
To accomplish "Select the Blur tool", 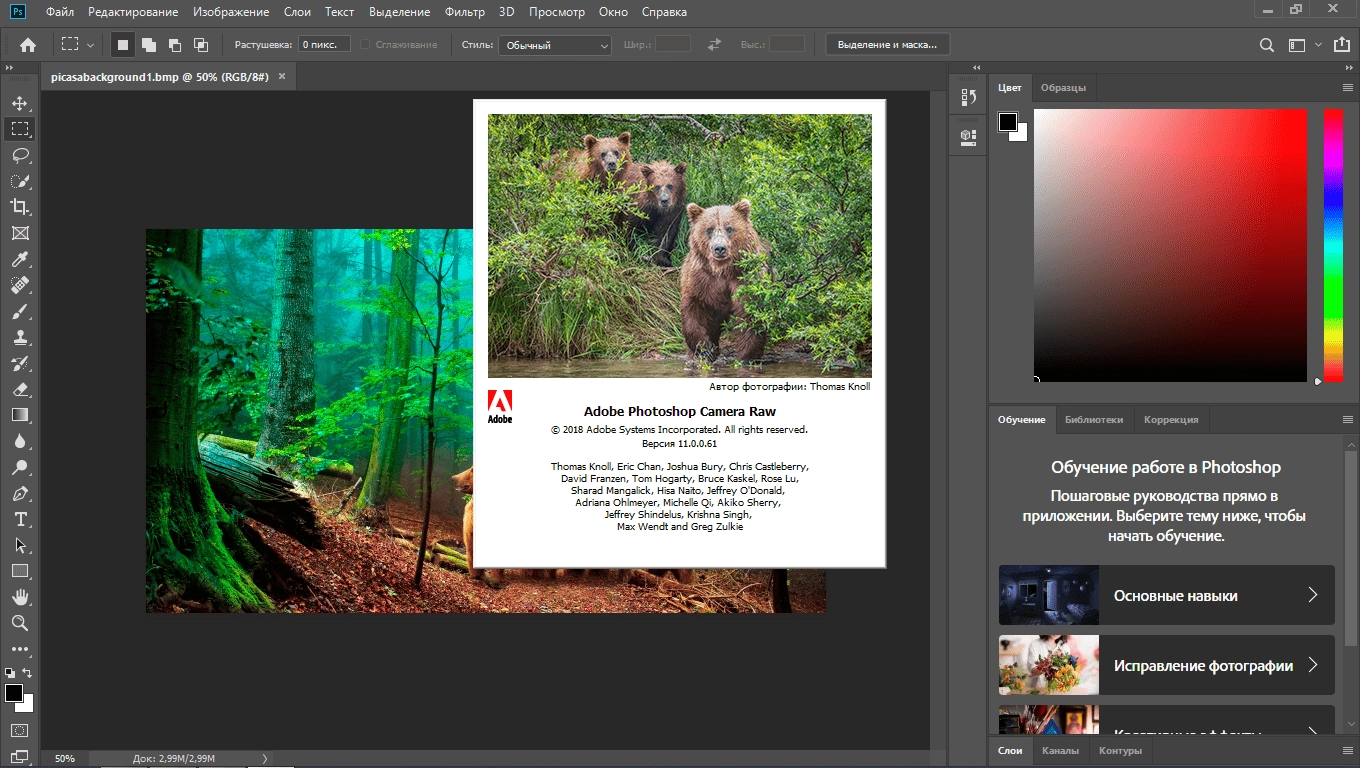I will click(19, 441).
